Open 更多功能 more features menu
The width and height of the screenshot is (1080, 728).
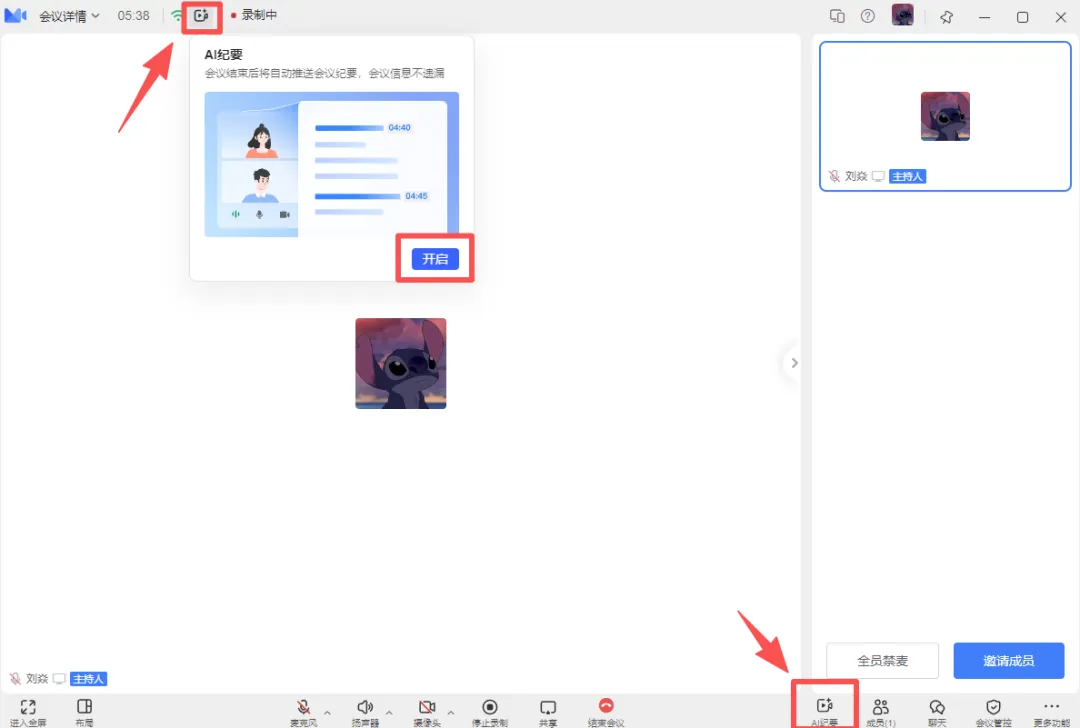(1052, 712)
